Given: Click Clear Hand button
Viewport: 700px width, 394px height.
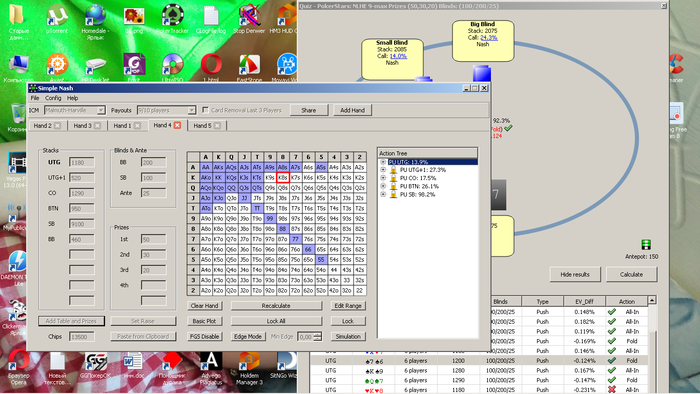Looking at the screenshot, I should point(204,306).
